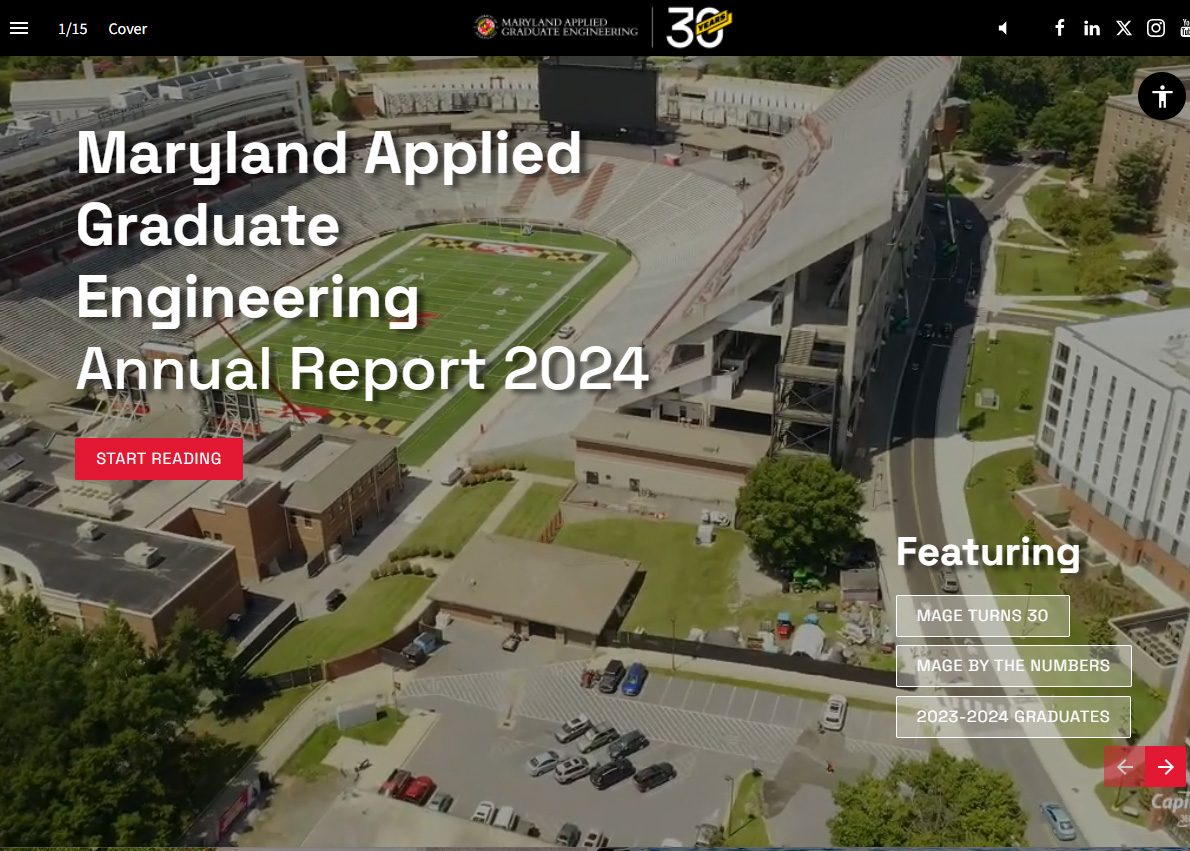Toggle the sound mute speaker icon
The width and height of the screenshot is (1190, 851).
(1003, 28)
